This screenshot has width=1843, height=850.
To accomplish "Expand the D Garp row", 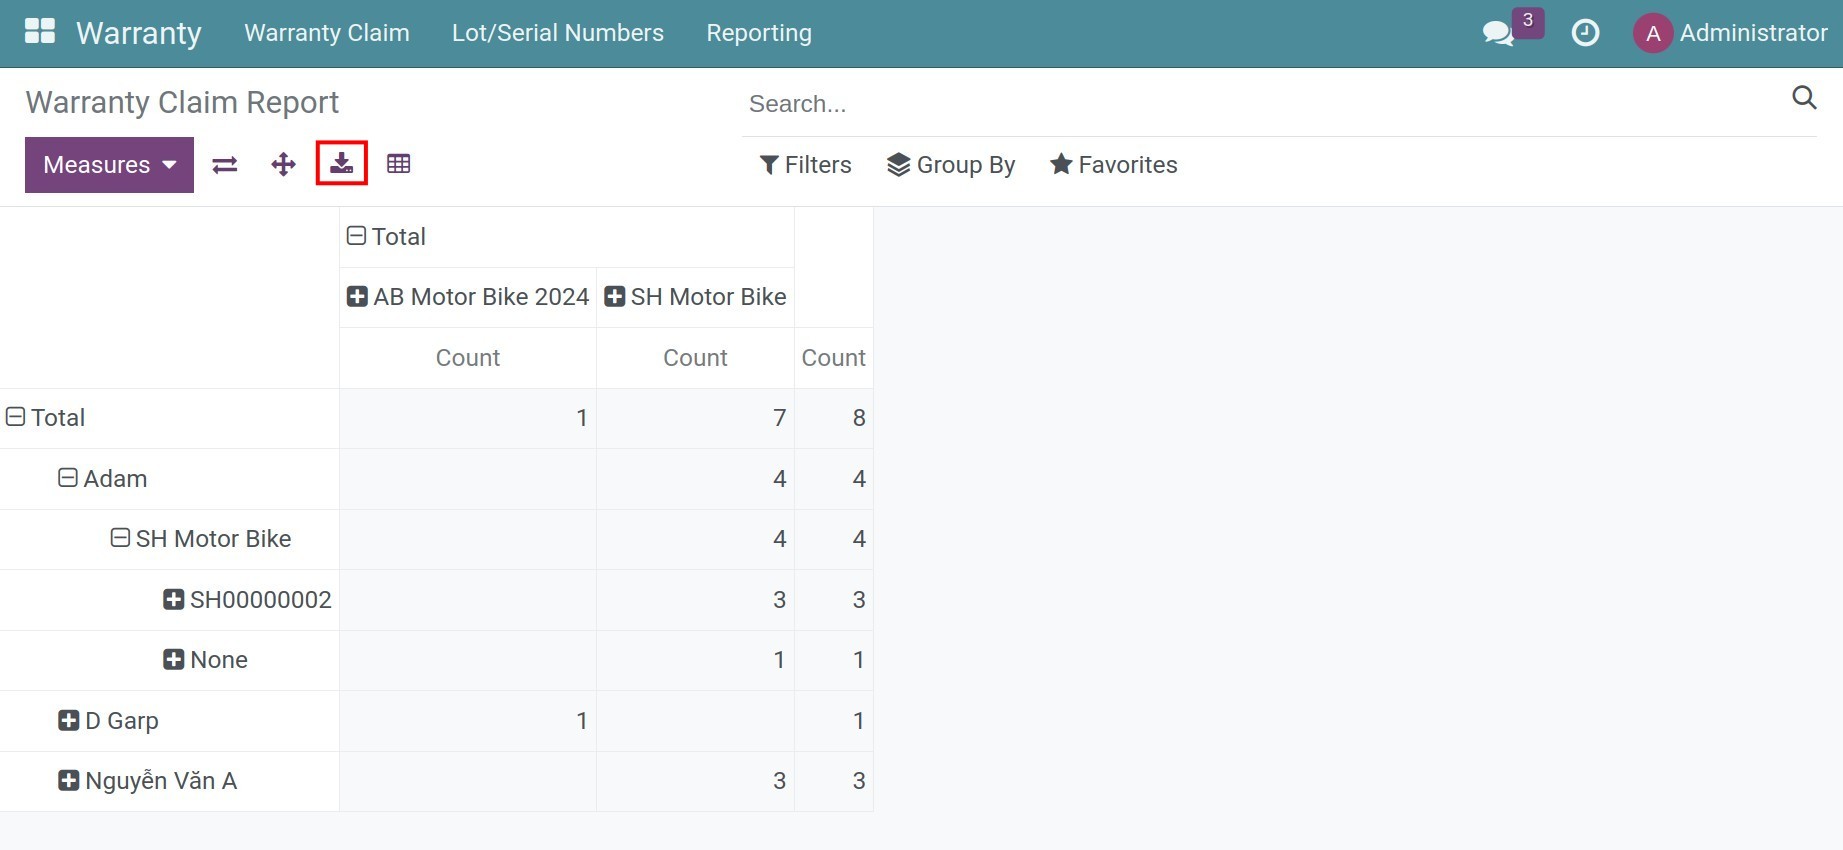I will click(x=108, y=721).
